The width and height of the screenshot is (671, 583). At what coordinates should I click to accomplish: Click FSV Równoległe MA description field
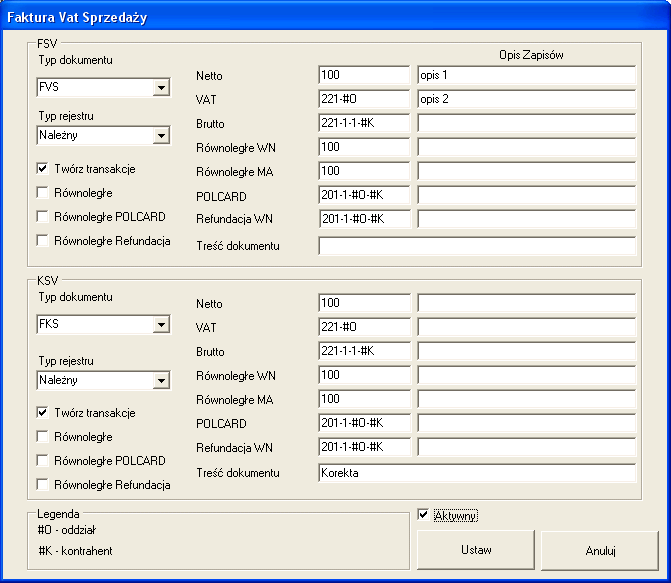click(527, 171)
